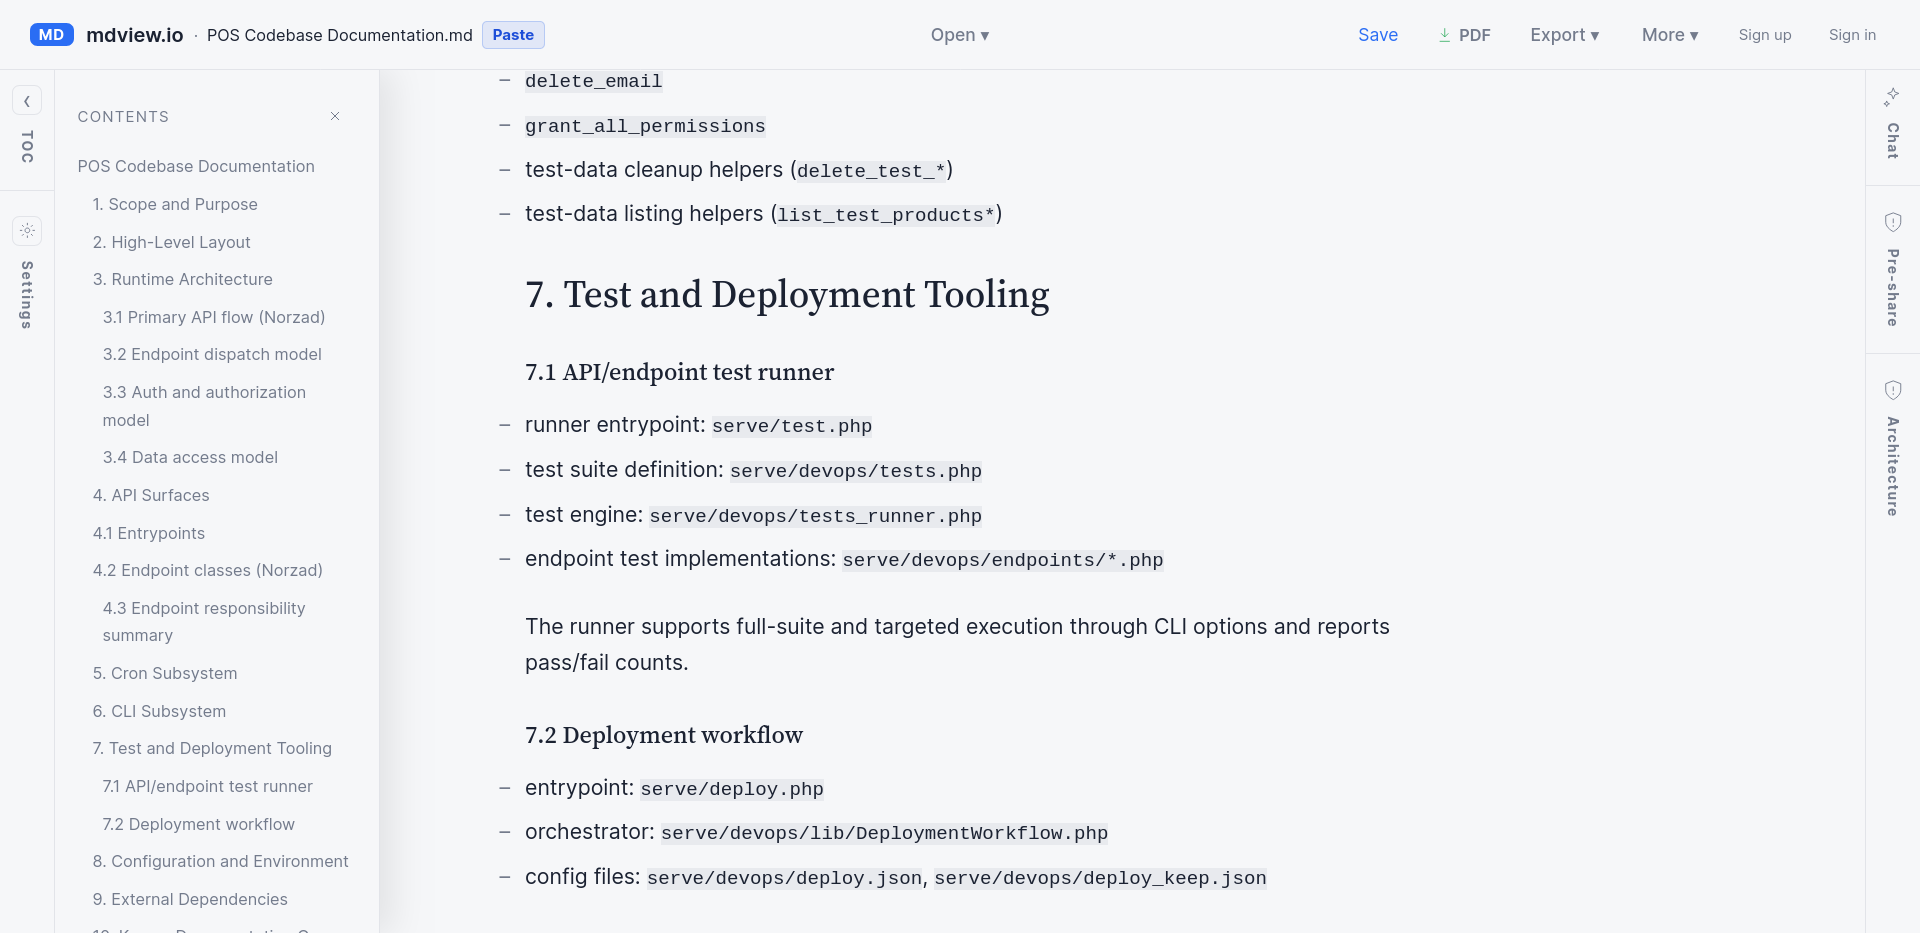This screenshot has width=1920, height=933.
Task: Open the TOC vertical tab
Action: point(27,146)
